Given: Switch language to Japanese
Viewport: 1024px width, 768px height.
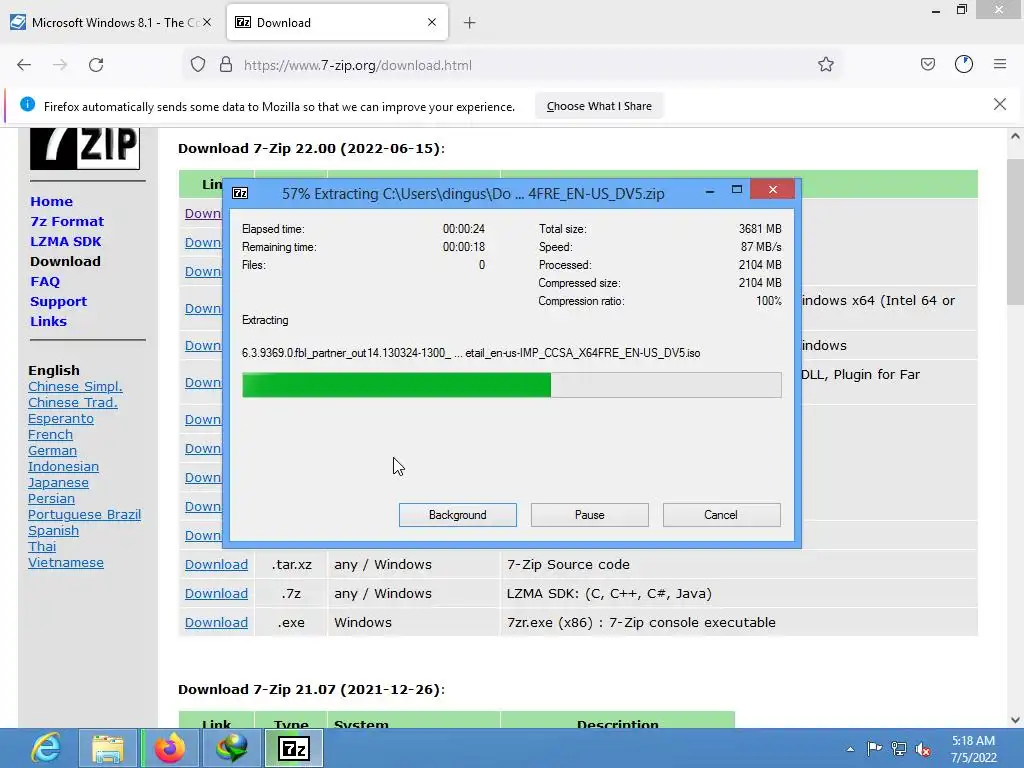Looking at the screenshot, I should 58,483.
